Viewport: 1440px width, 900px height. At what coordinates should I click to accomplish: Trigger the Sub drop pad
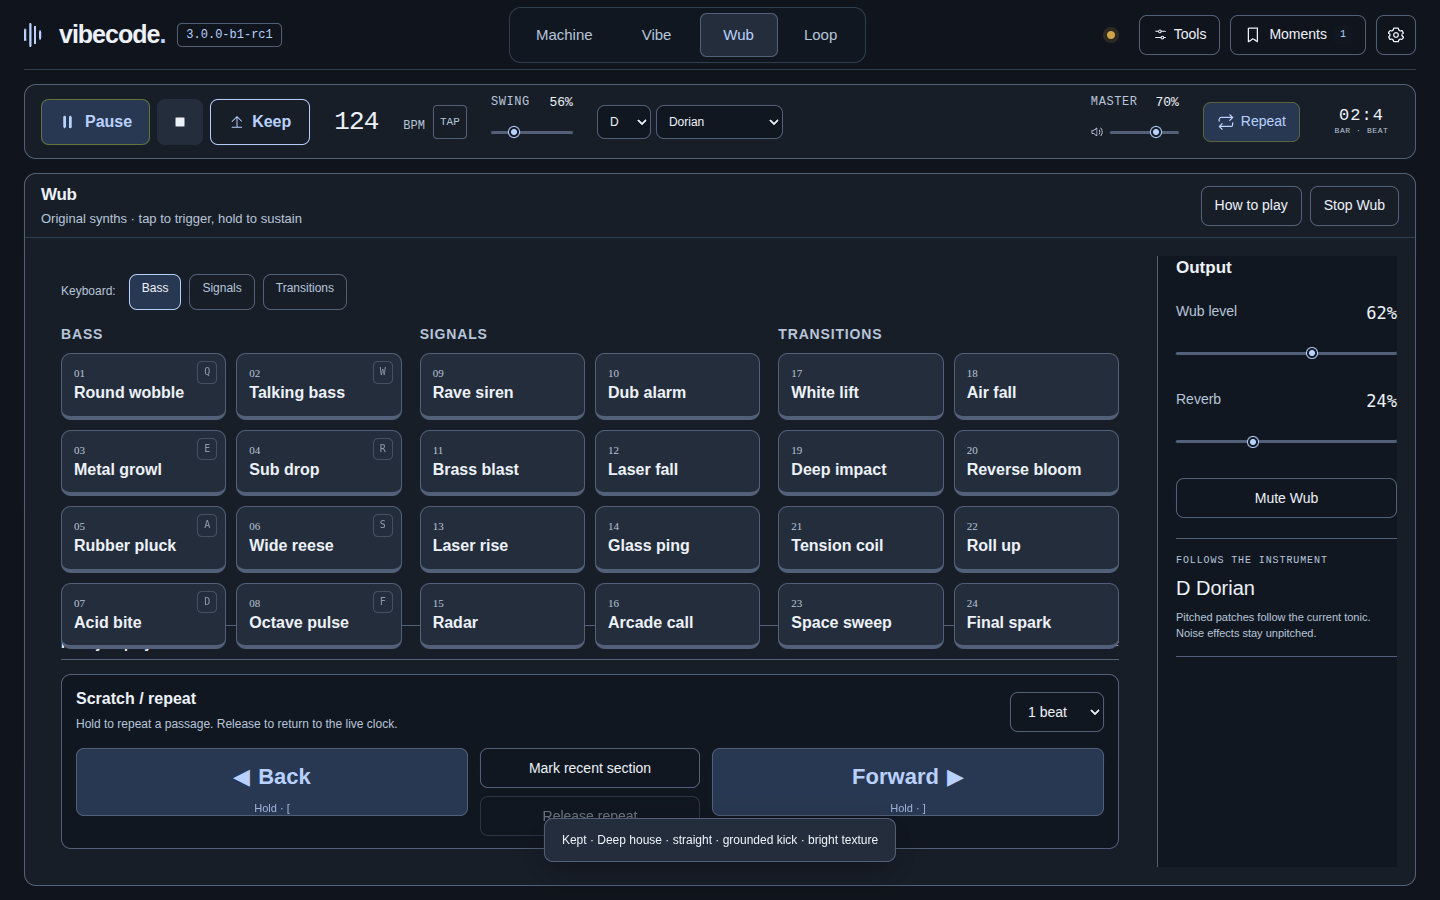coord(319,463)
